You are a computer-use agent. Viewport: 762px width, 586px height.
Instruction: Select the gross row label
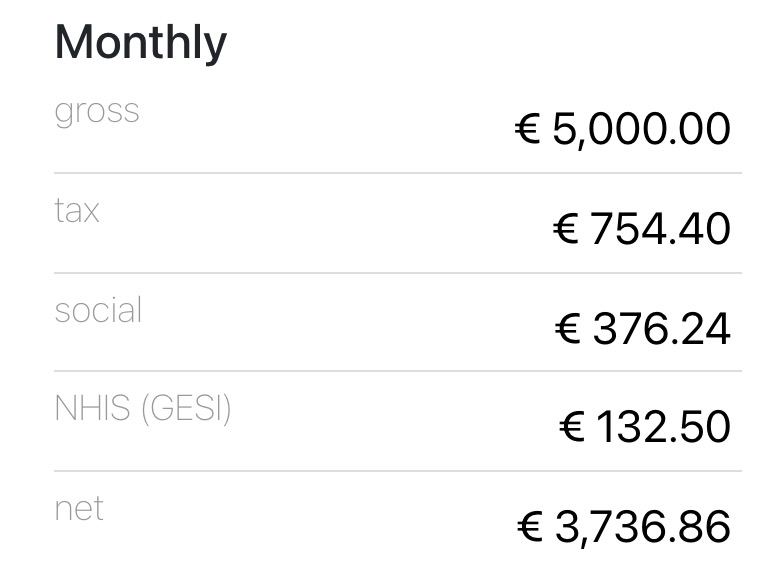97,111
